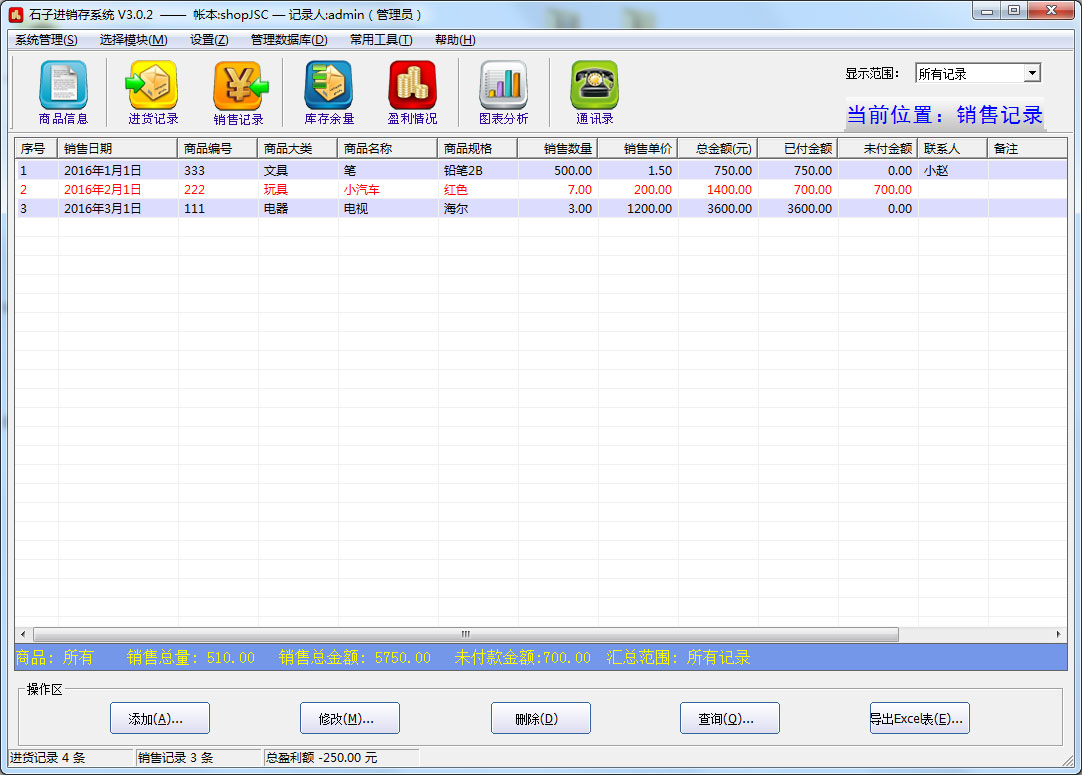Sort by the 已付金额 column header
The image size is (1082, 775).
[x=798, y=148]
